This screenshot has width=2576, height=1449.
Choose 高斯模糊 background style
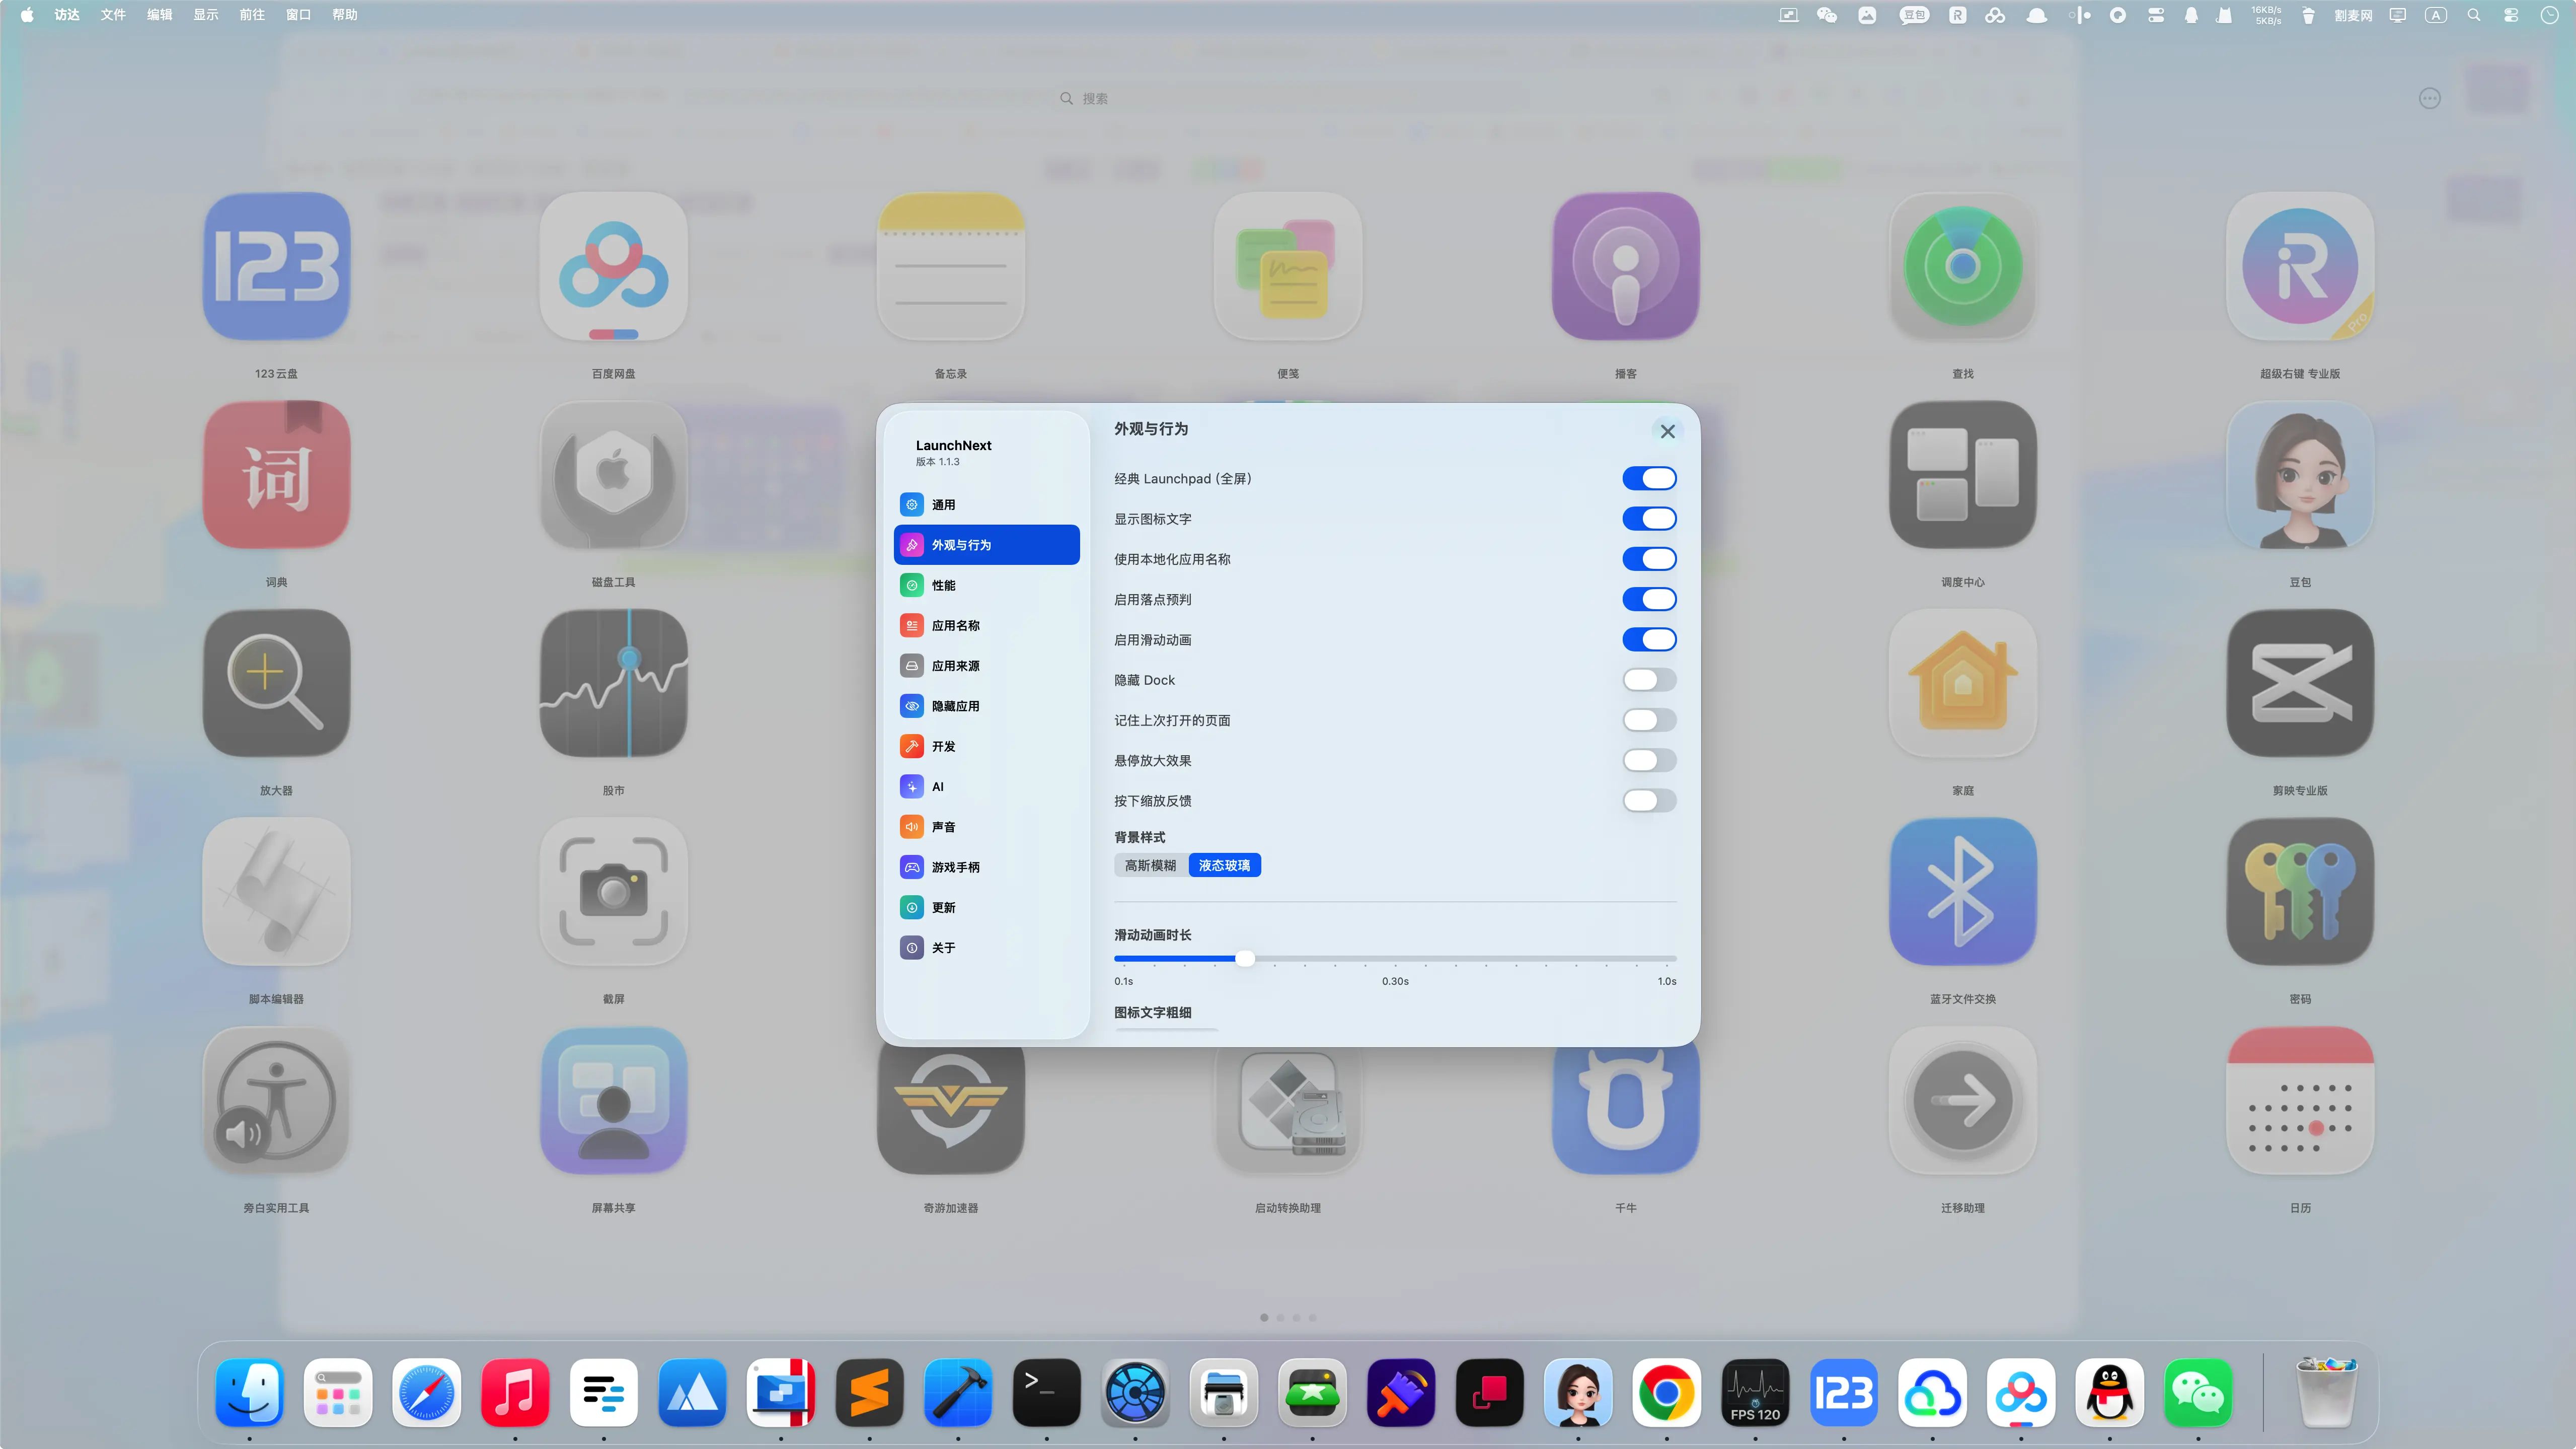(1150, 865)
